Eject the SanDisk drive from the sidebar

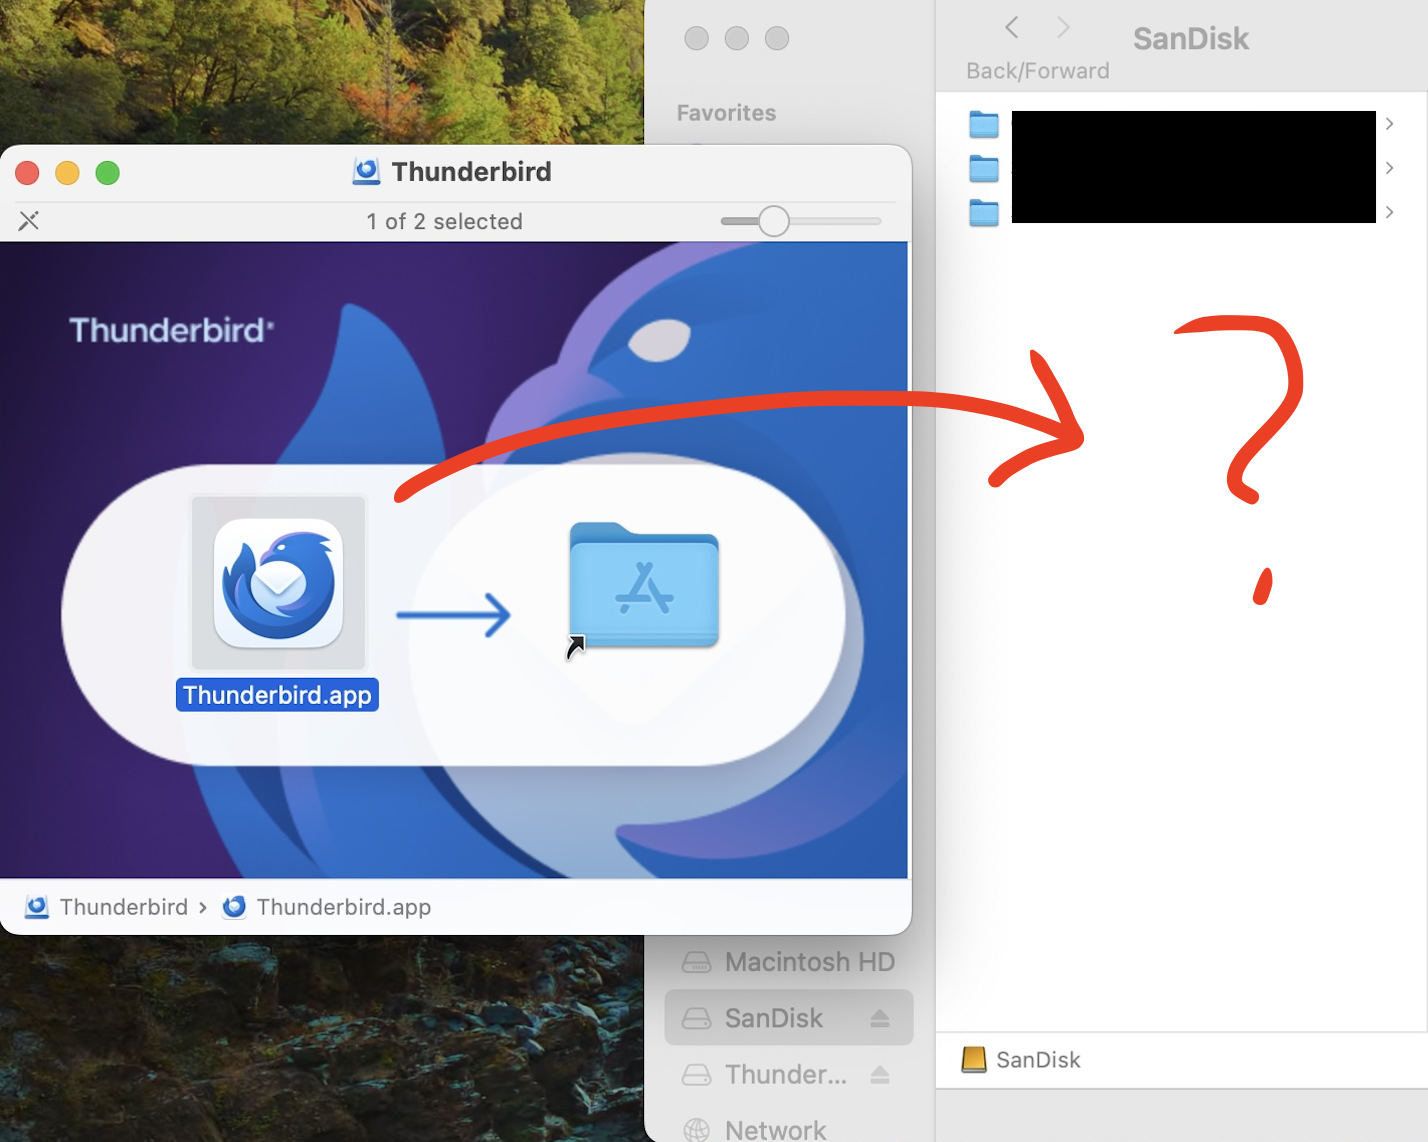pos(880,1018)
